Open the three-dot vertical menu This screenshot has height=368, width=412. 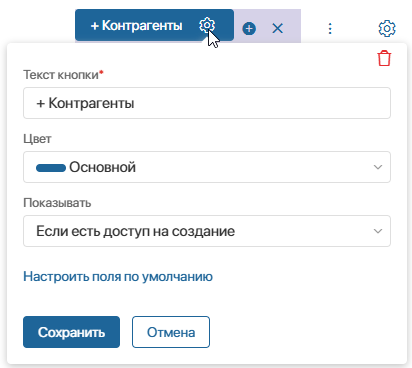(x=330, y=29)
